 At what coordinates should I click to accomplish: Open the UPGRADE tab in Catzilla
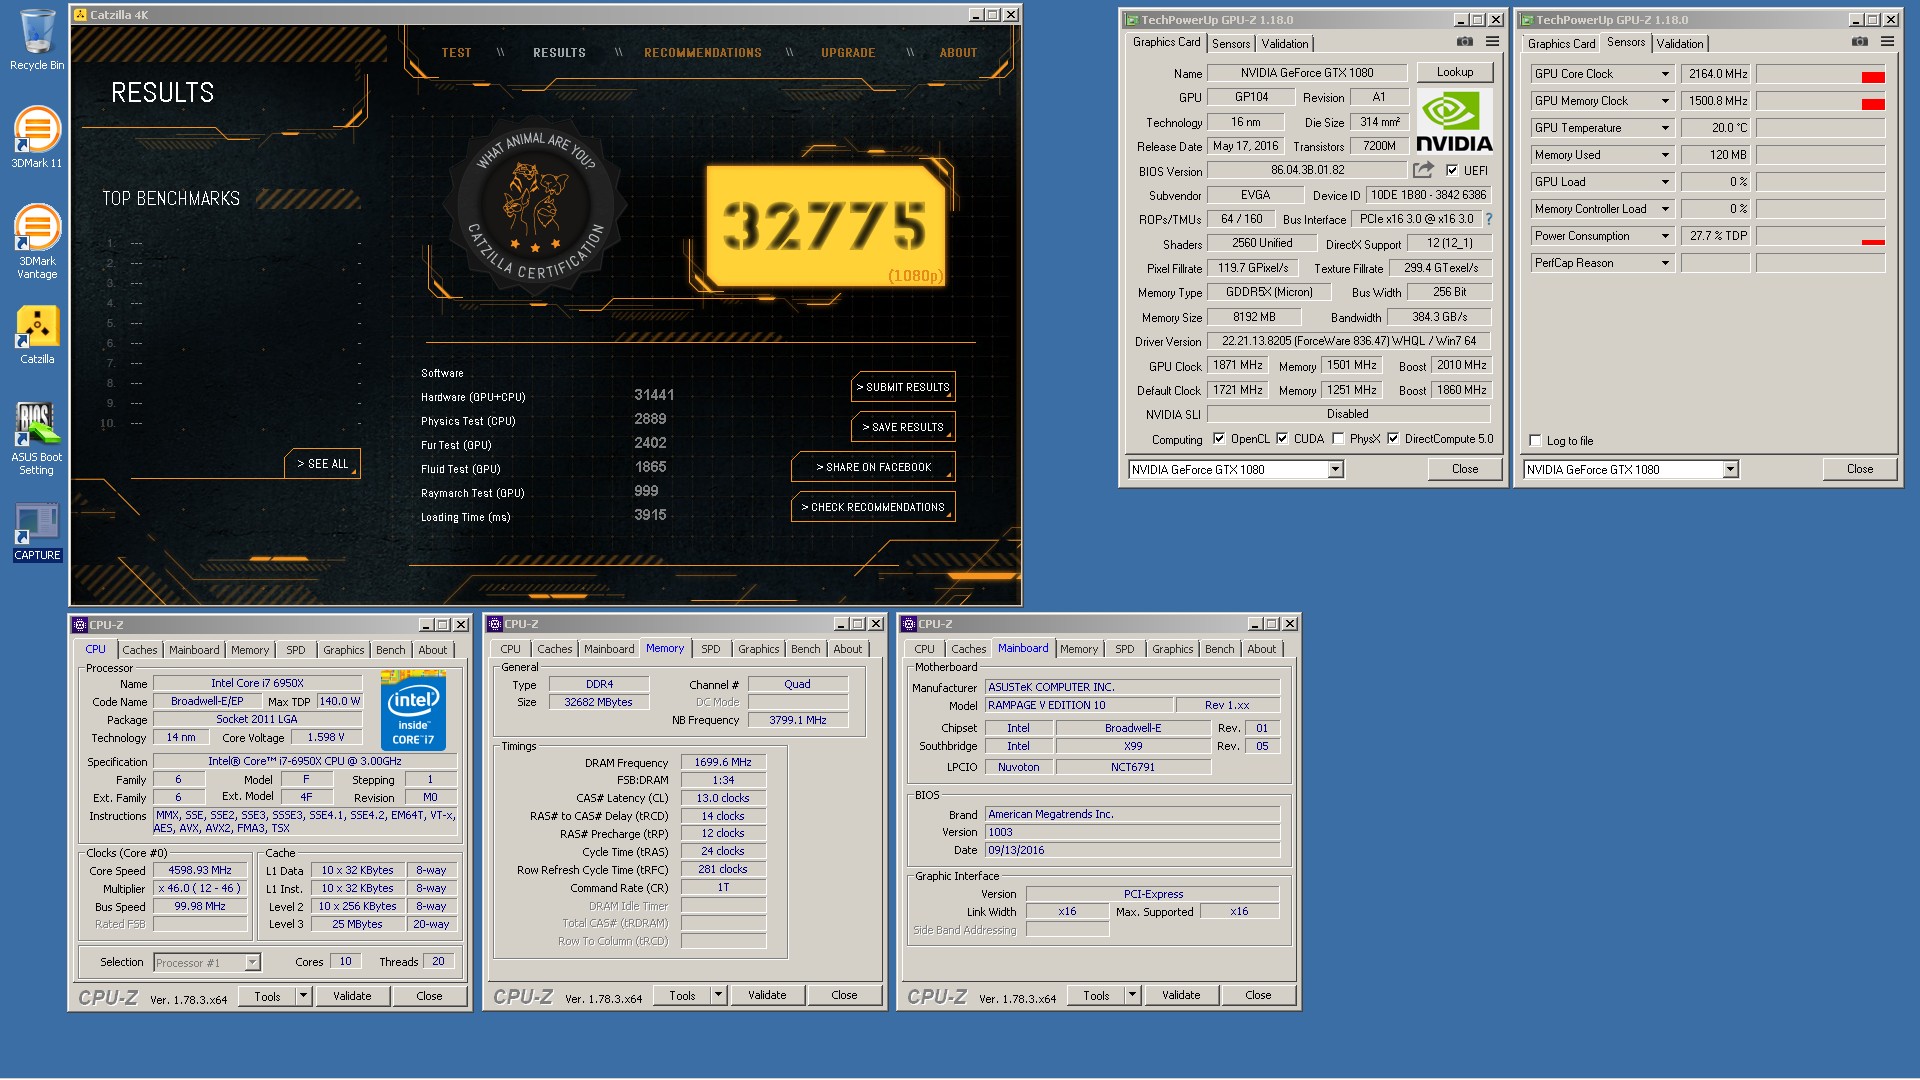point(848,53)
